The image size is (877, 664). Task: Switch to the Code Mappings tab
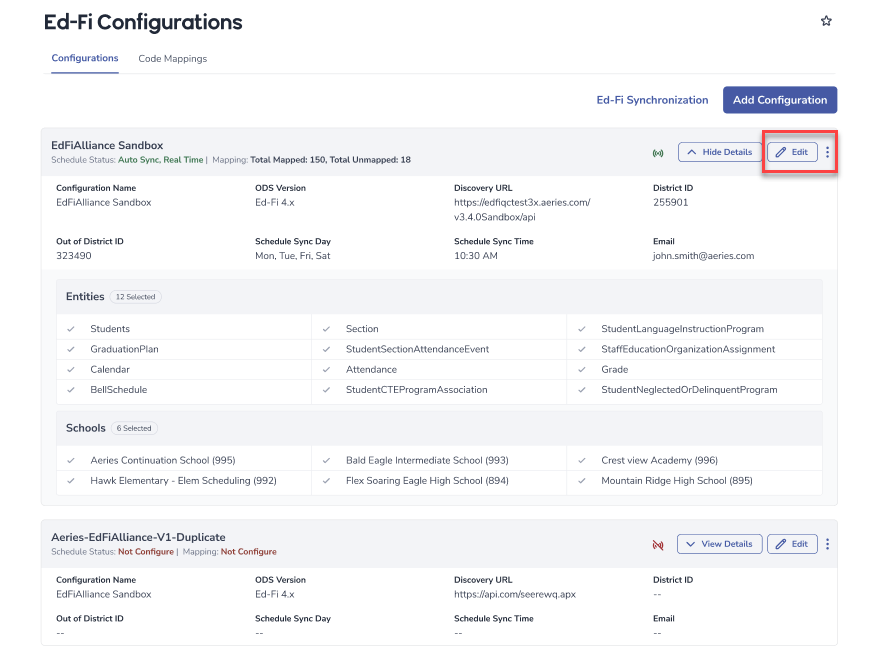pyautogui.click(x=172, y=59)
